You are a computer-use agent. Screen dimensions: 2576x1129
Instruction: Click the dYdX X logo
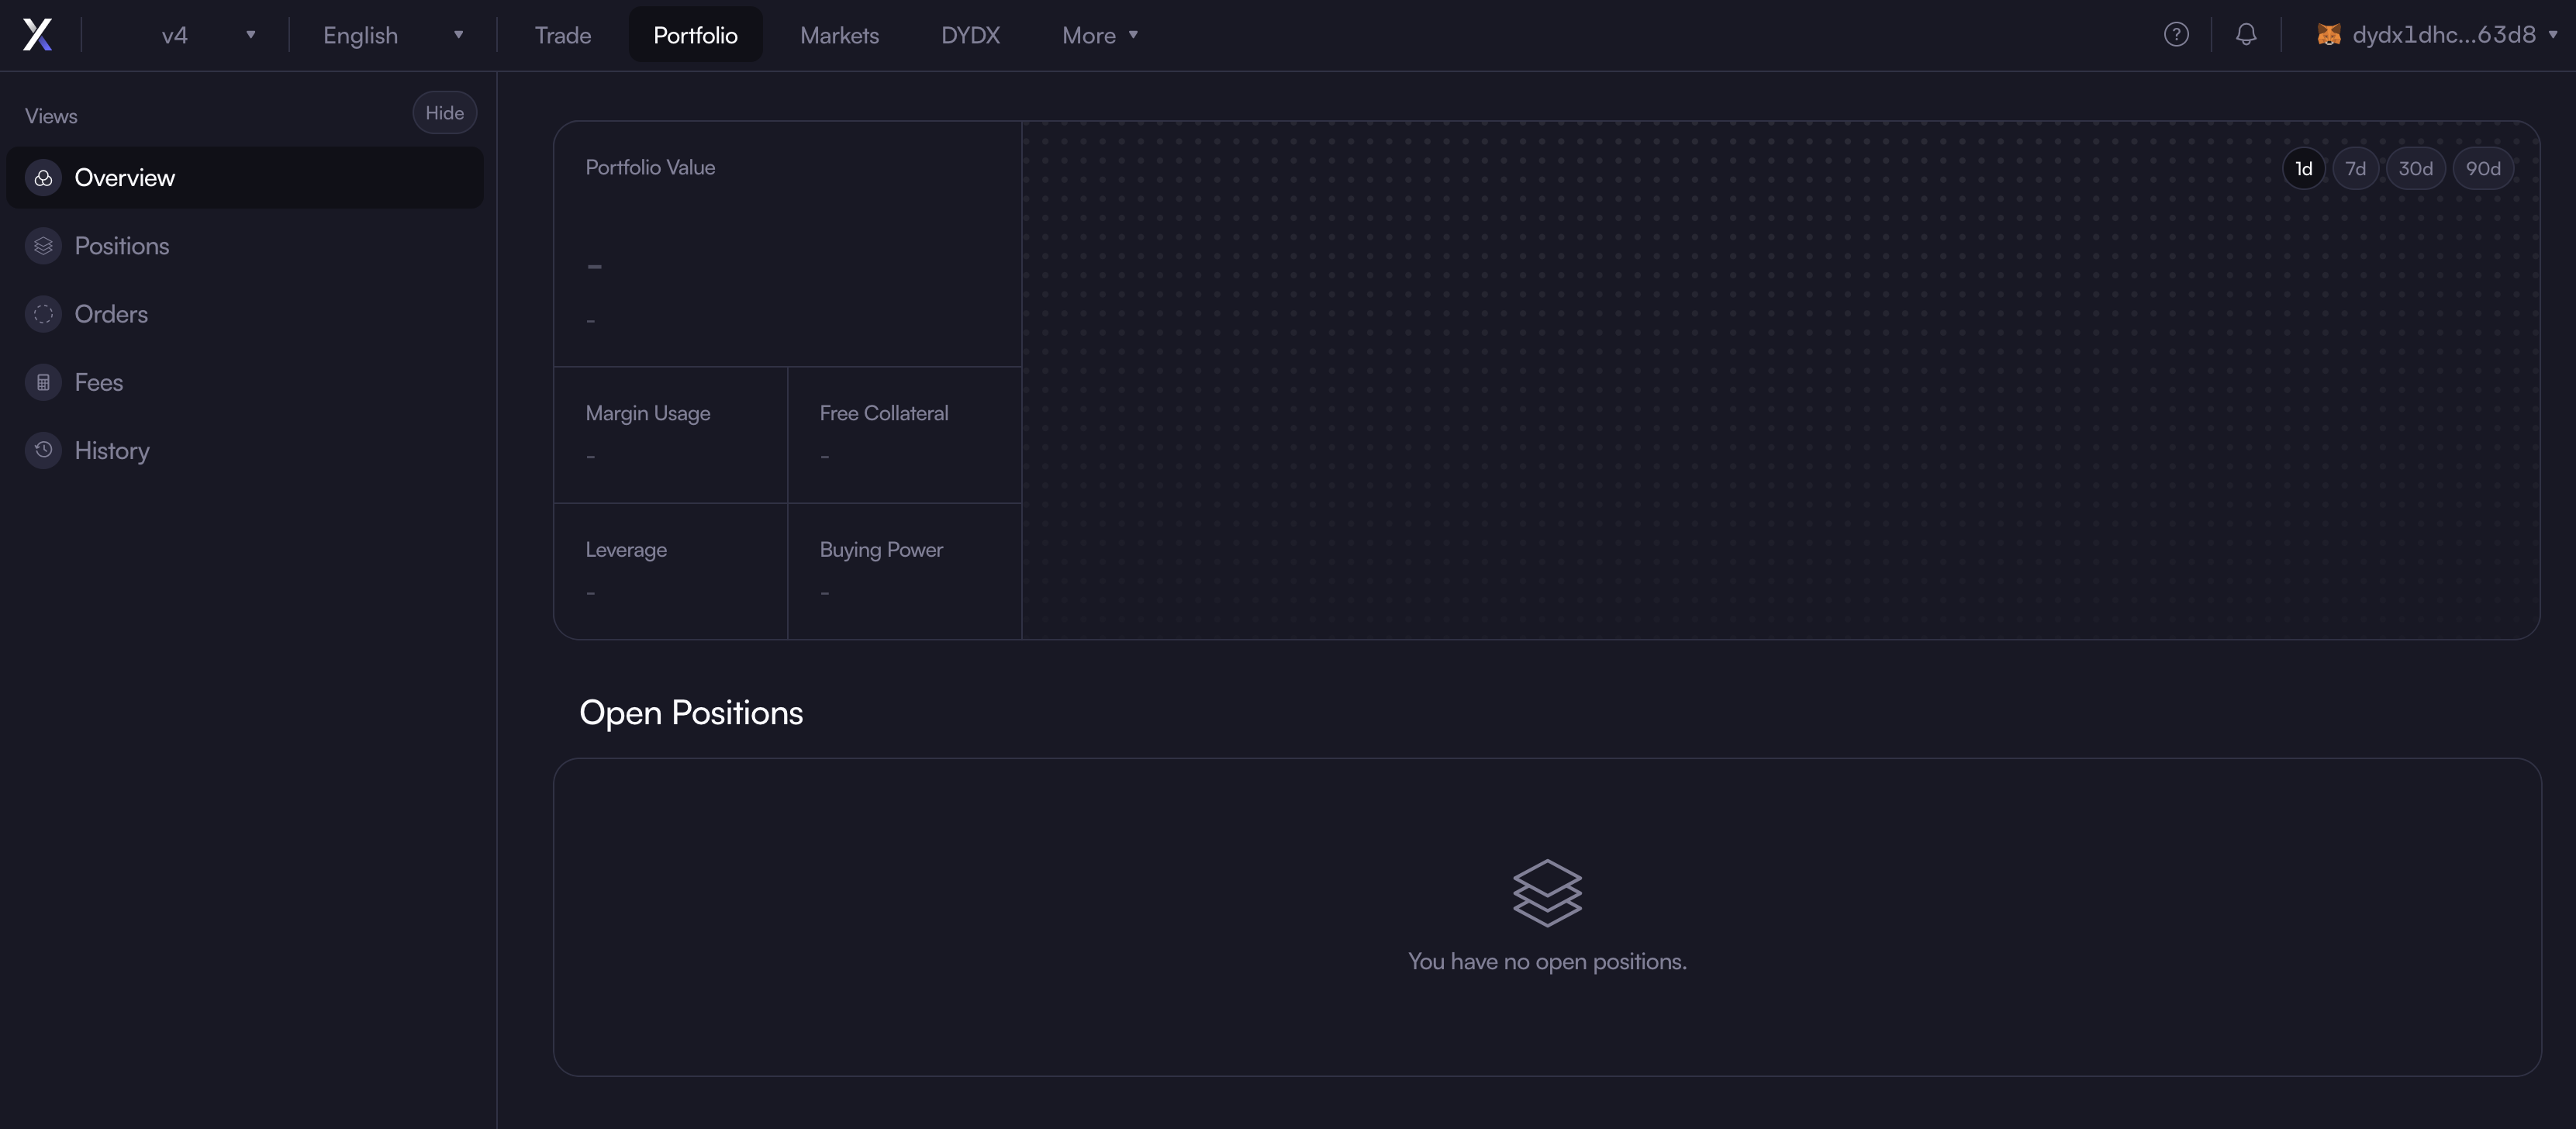pyautogui.click(x=37, y=35)
